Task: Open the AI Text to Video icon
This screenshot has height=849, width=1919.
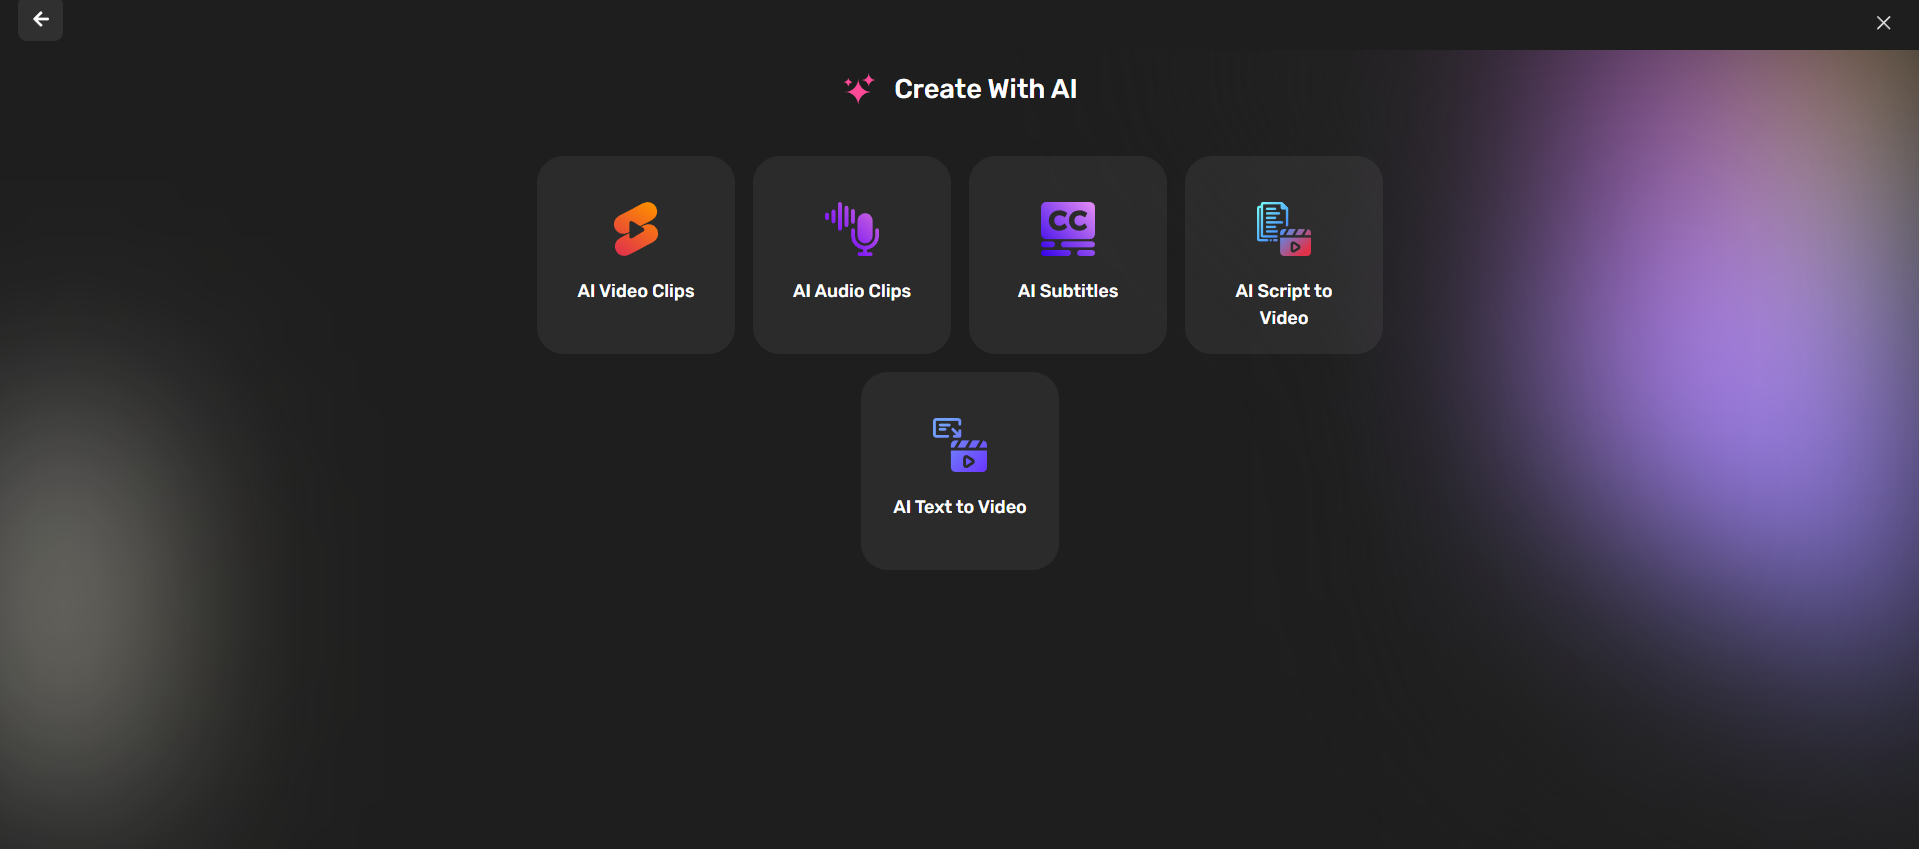Action: (960, 445)
